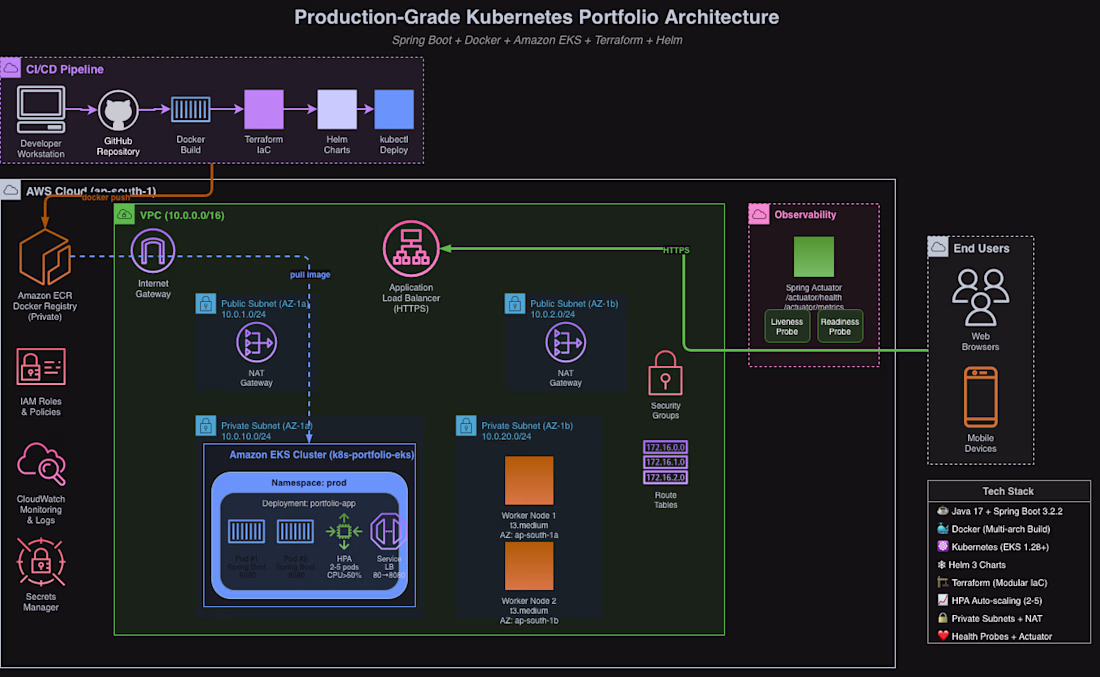The height and width of the screenshot is (677, 1100).
Task: Select the Worker Node 1 orange square
Action: [529, 481]
